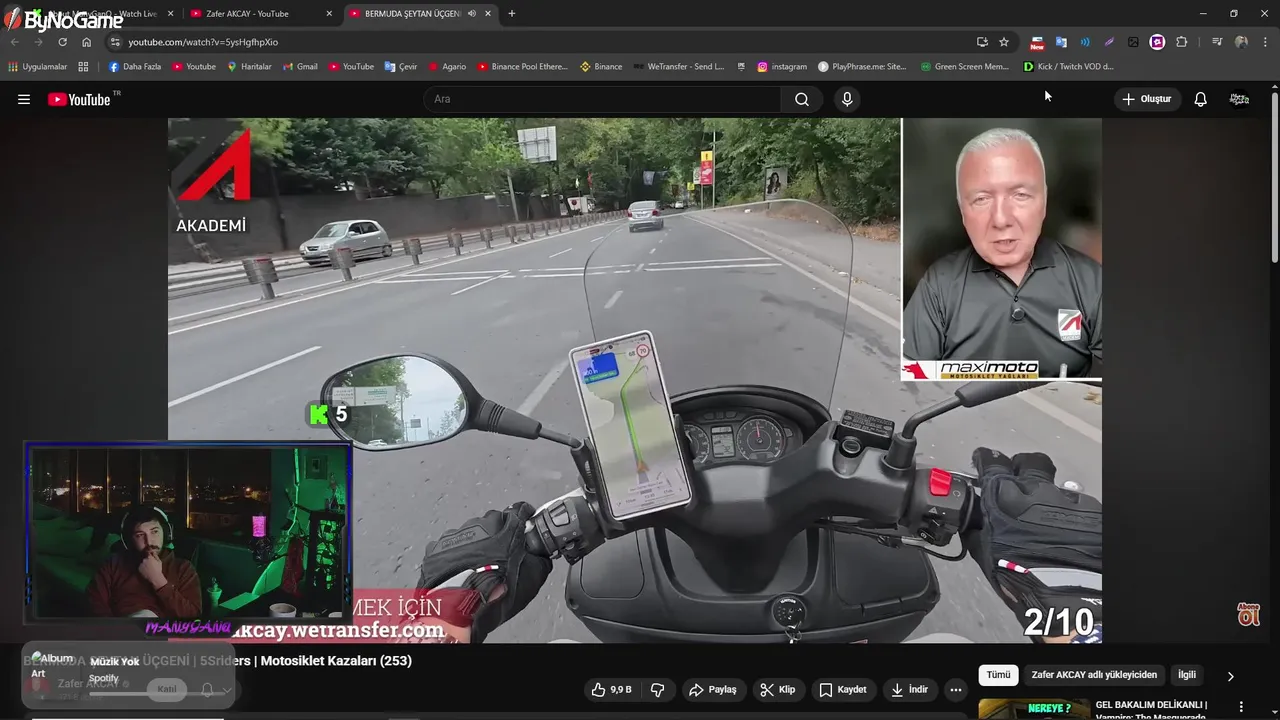Close the BERMUDA ŞEYTAN ÜÇGENİ tab
The height and width of the screenshot is (720, 1280).
489,14
